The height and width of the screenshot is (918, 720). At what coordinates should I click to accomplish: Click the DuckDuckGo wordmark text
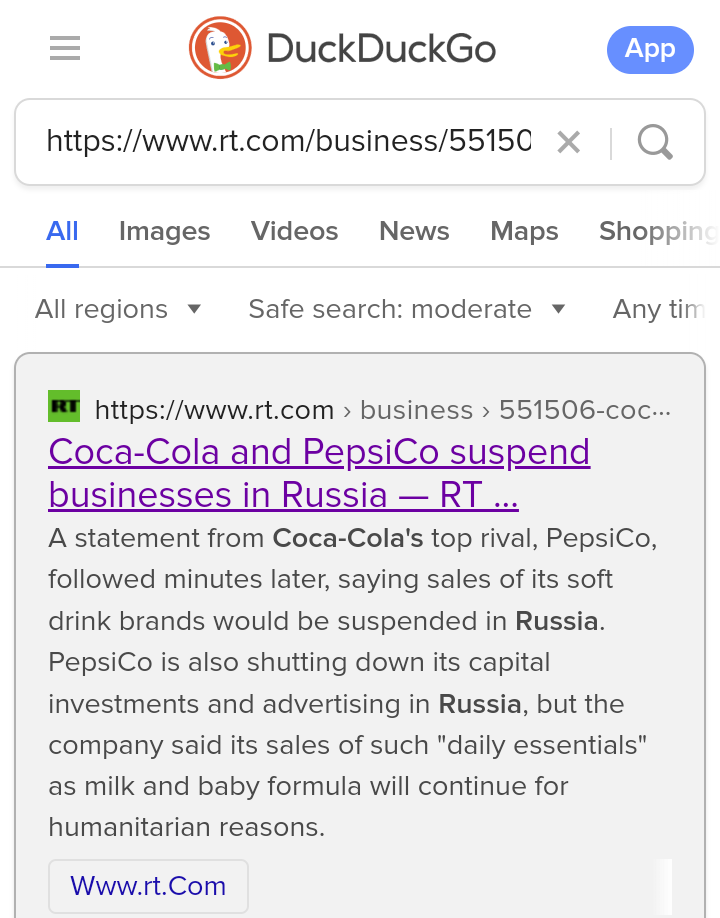tap(382, 49)
